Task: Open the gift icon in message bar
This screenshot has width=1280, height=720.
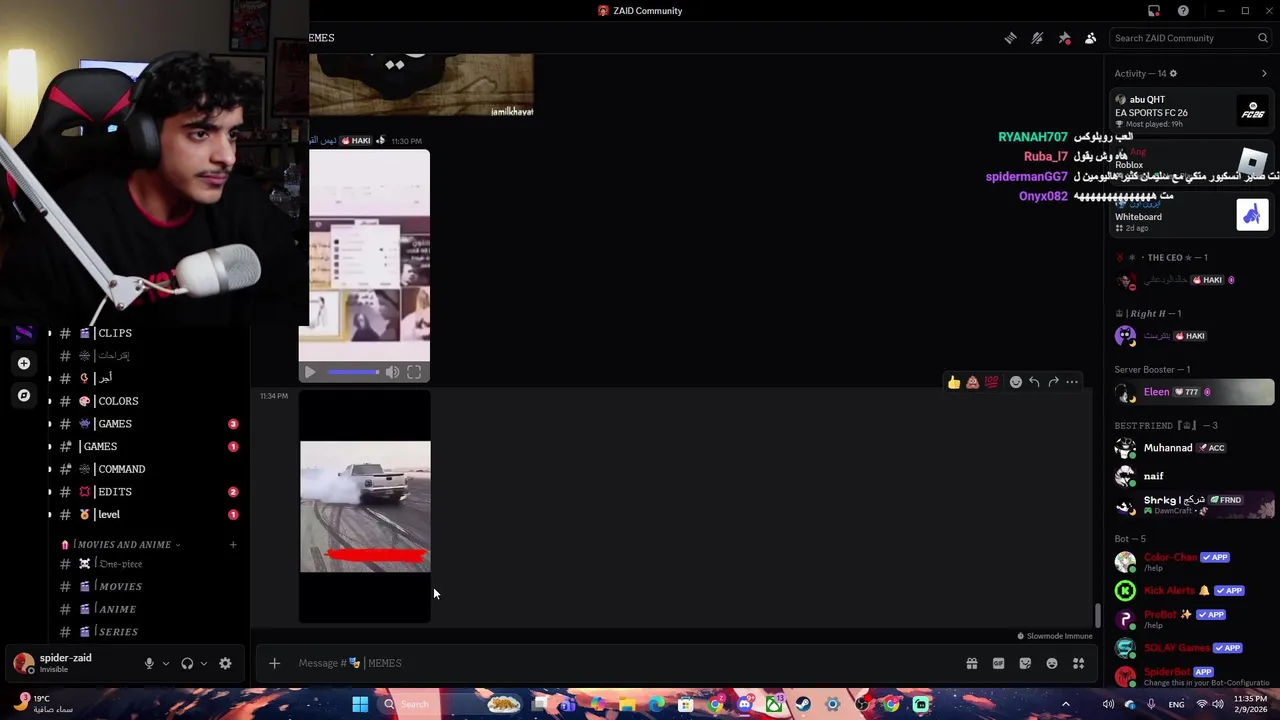Action: 971,663
